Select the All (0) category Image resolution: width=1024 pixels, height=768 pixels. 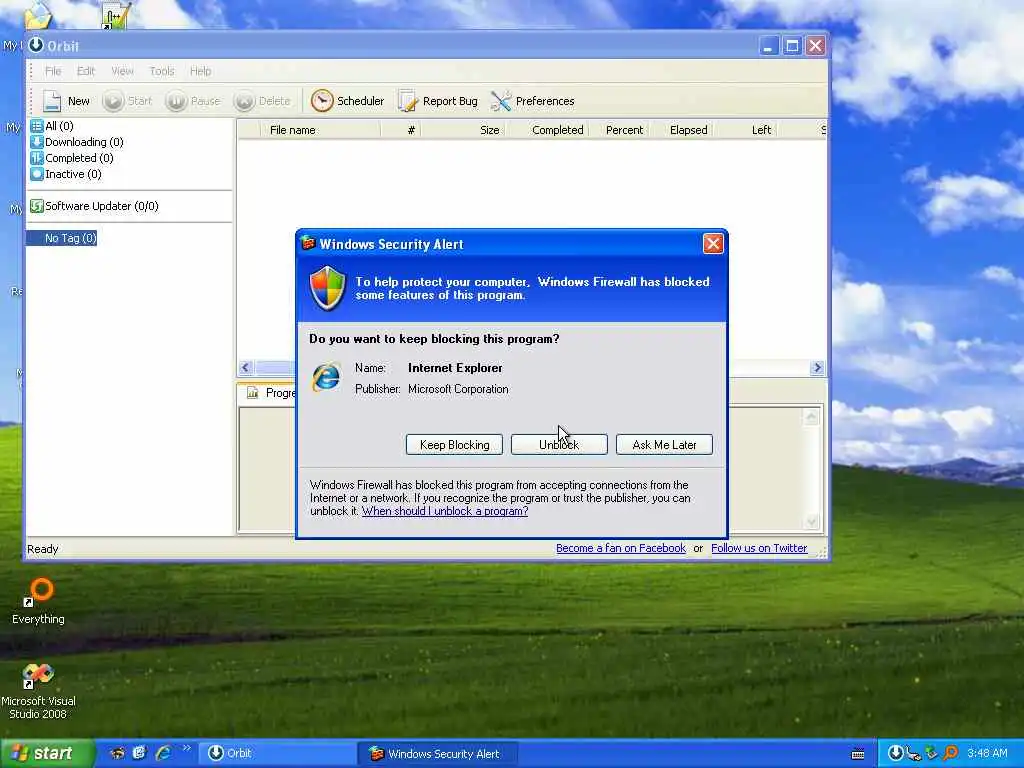point(52,126)
